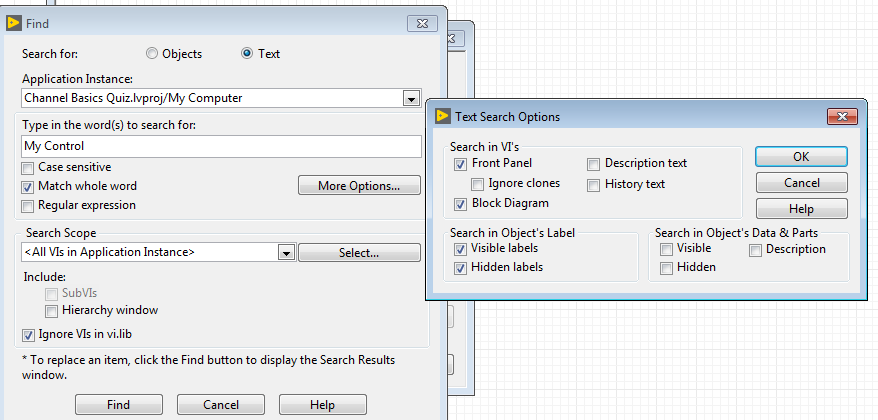Select the Text search radio button

click(247, 54)
